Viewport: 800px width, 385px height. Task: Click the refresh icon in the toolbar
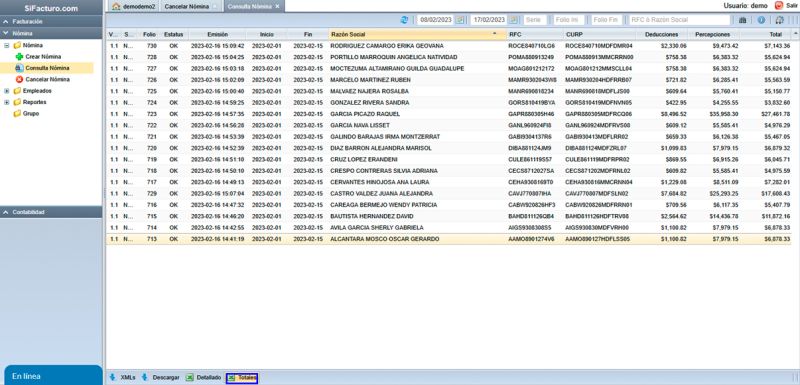point(405,20)
